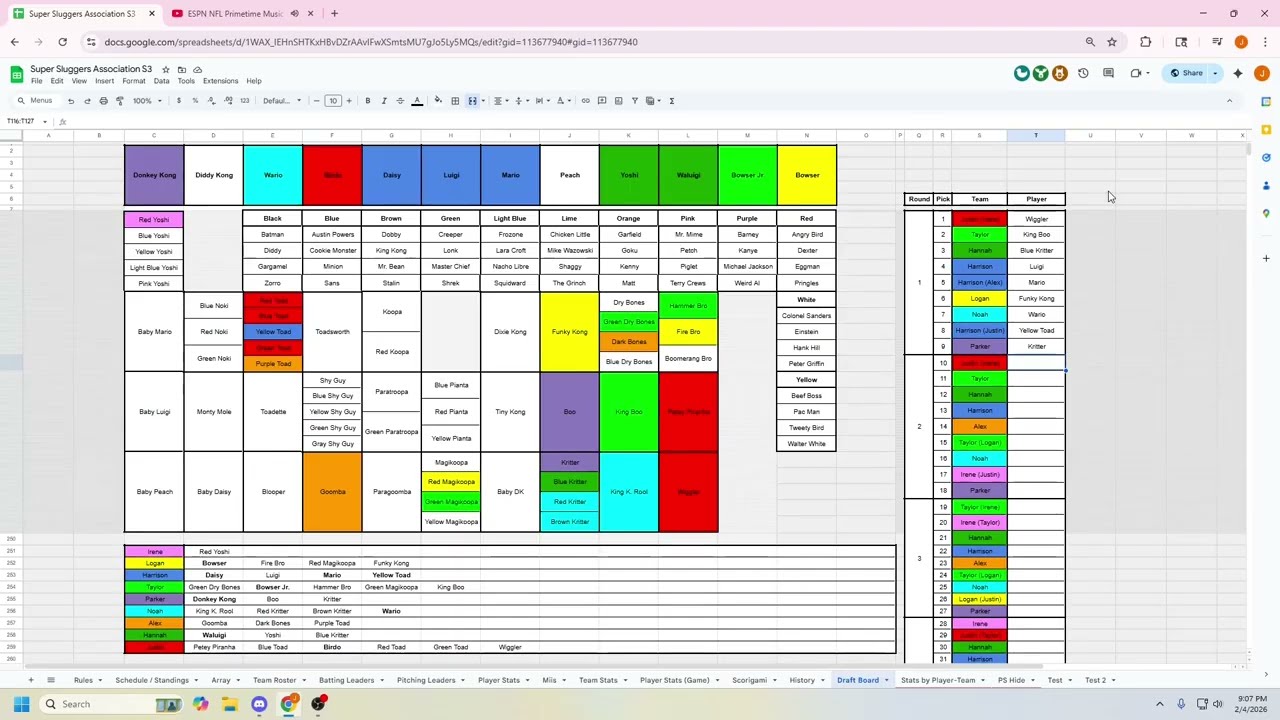The width and height of the screenshot is (1280, 720).
Task: Open horizontal align dropdown
Action: coord(500,101)
